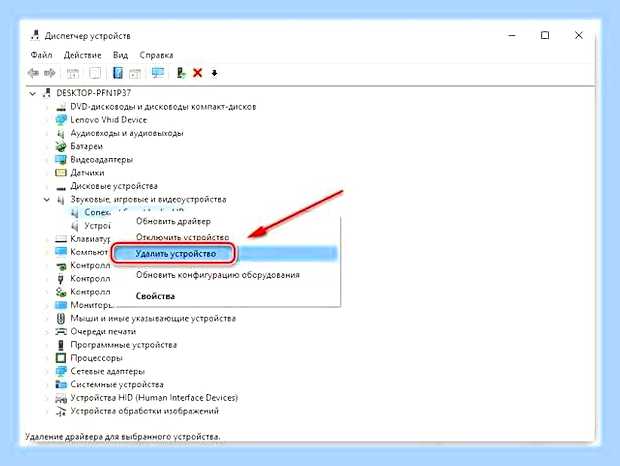Click the Device Manager title bar icon

point(35,35)
